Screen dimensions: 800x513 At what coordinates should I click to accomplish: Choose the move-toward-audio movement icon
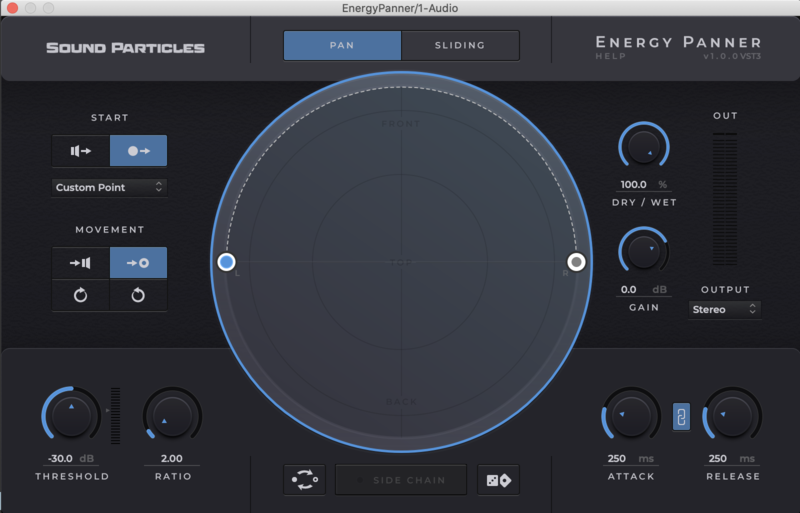(x=81, y=263)
